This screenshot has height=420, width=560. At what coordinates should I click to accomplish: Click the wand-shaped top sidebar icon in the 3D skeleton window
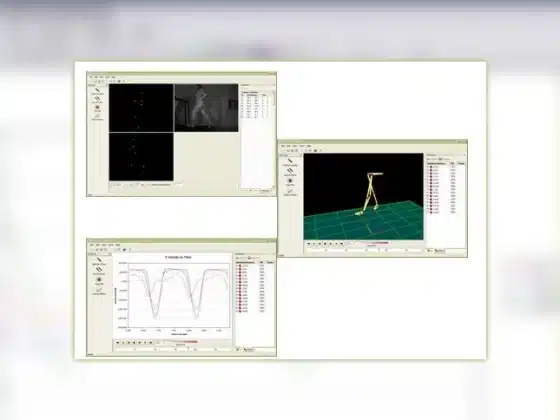[x=290, y=161]
